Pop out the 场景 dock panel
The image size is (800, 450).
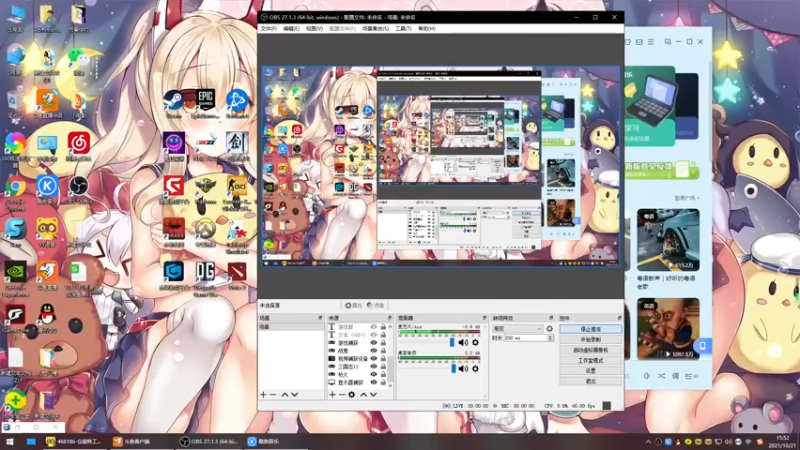(x=320, y=318)
